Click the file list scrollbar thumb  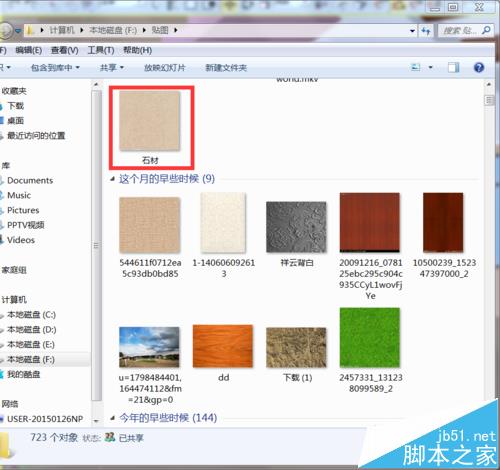coord(489,100)
